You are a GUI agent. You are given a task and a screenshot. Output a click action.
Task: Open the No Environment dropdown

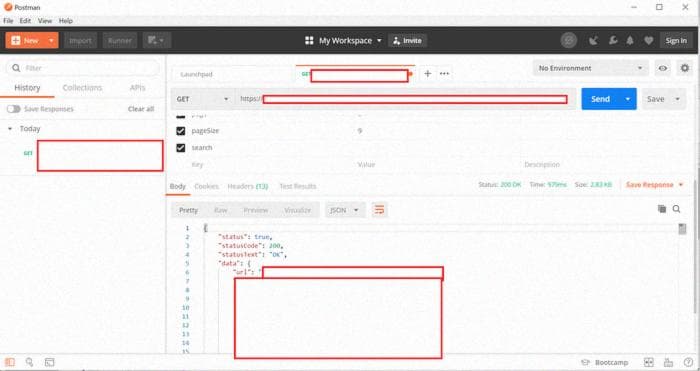point(591,68)
